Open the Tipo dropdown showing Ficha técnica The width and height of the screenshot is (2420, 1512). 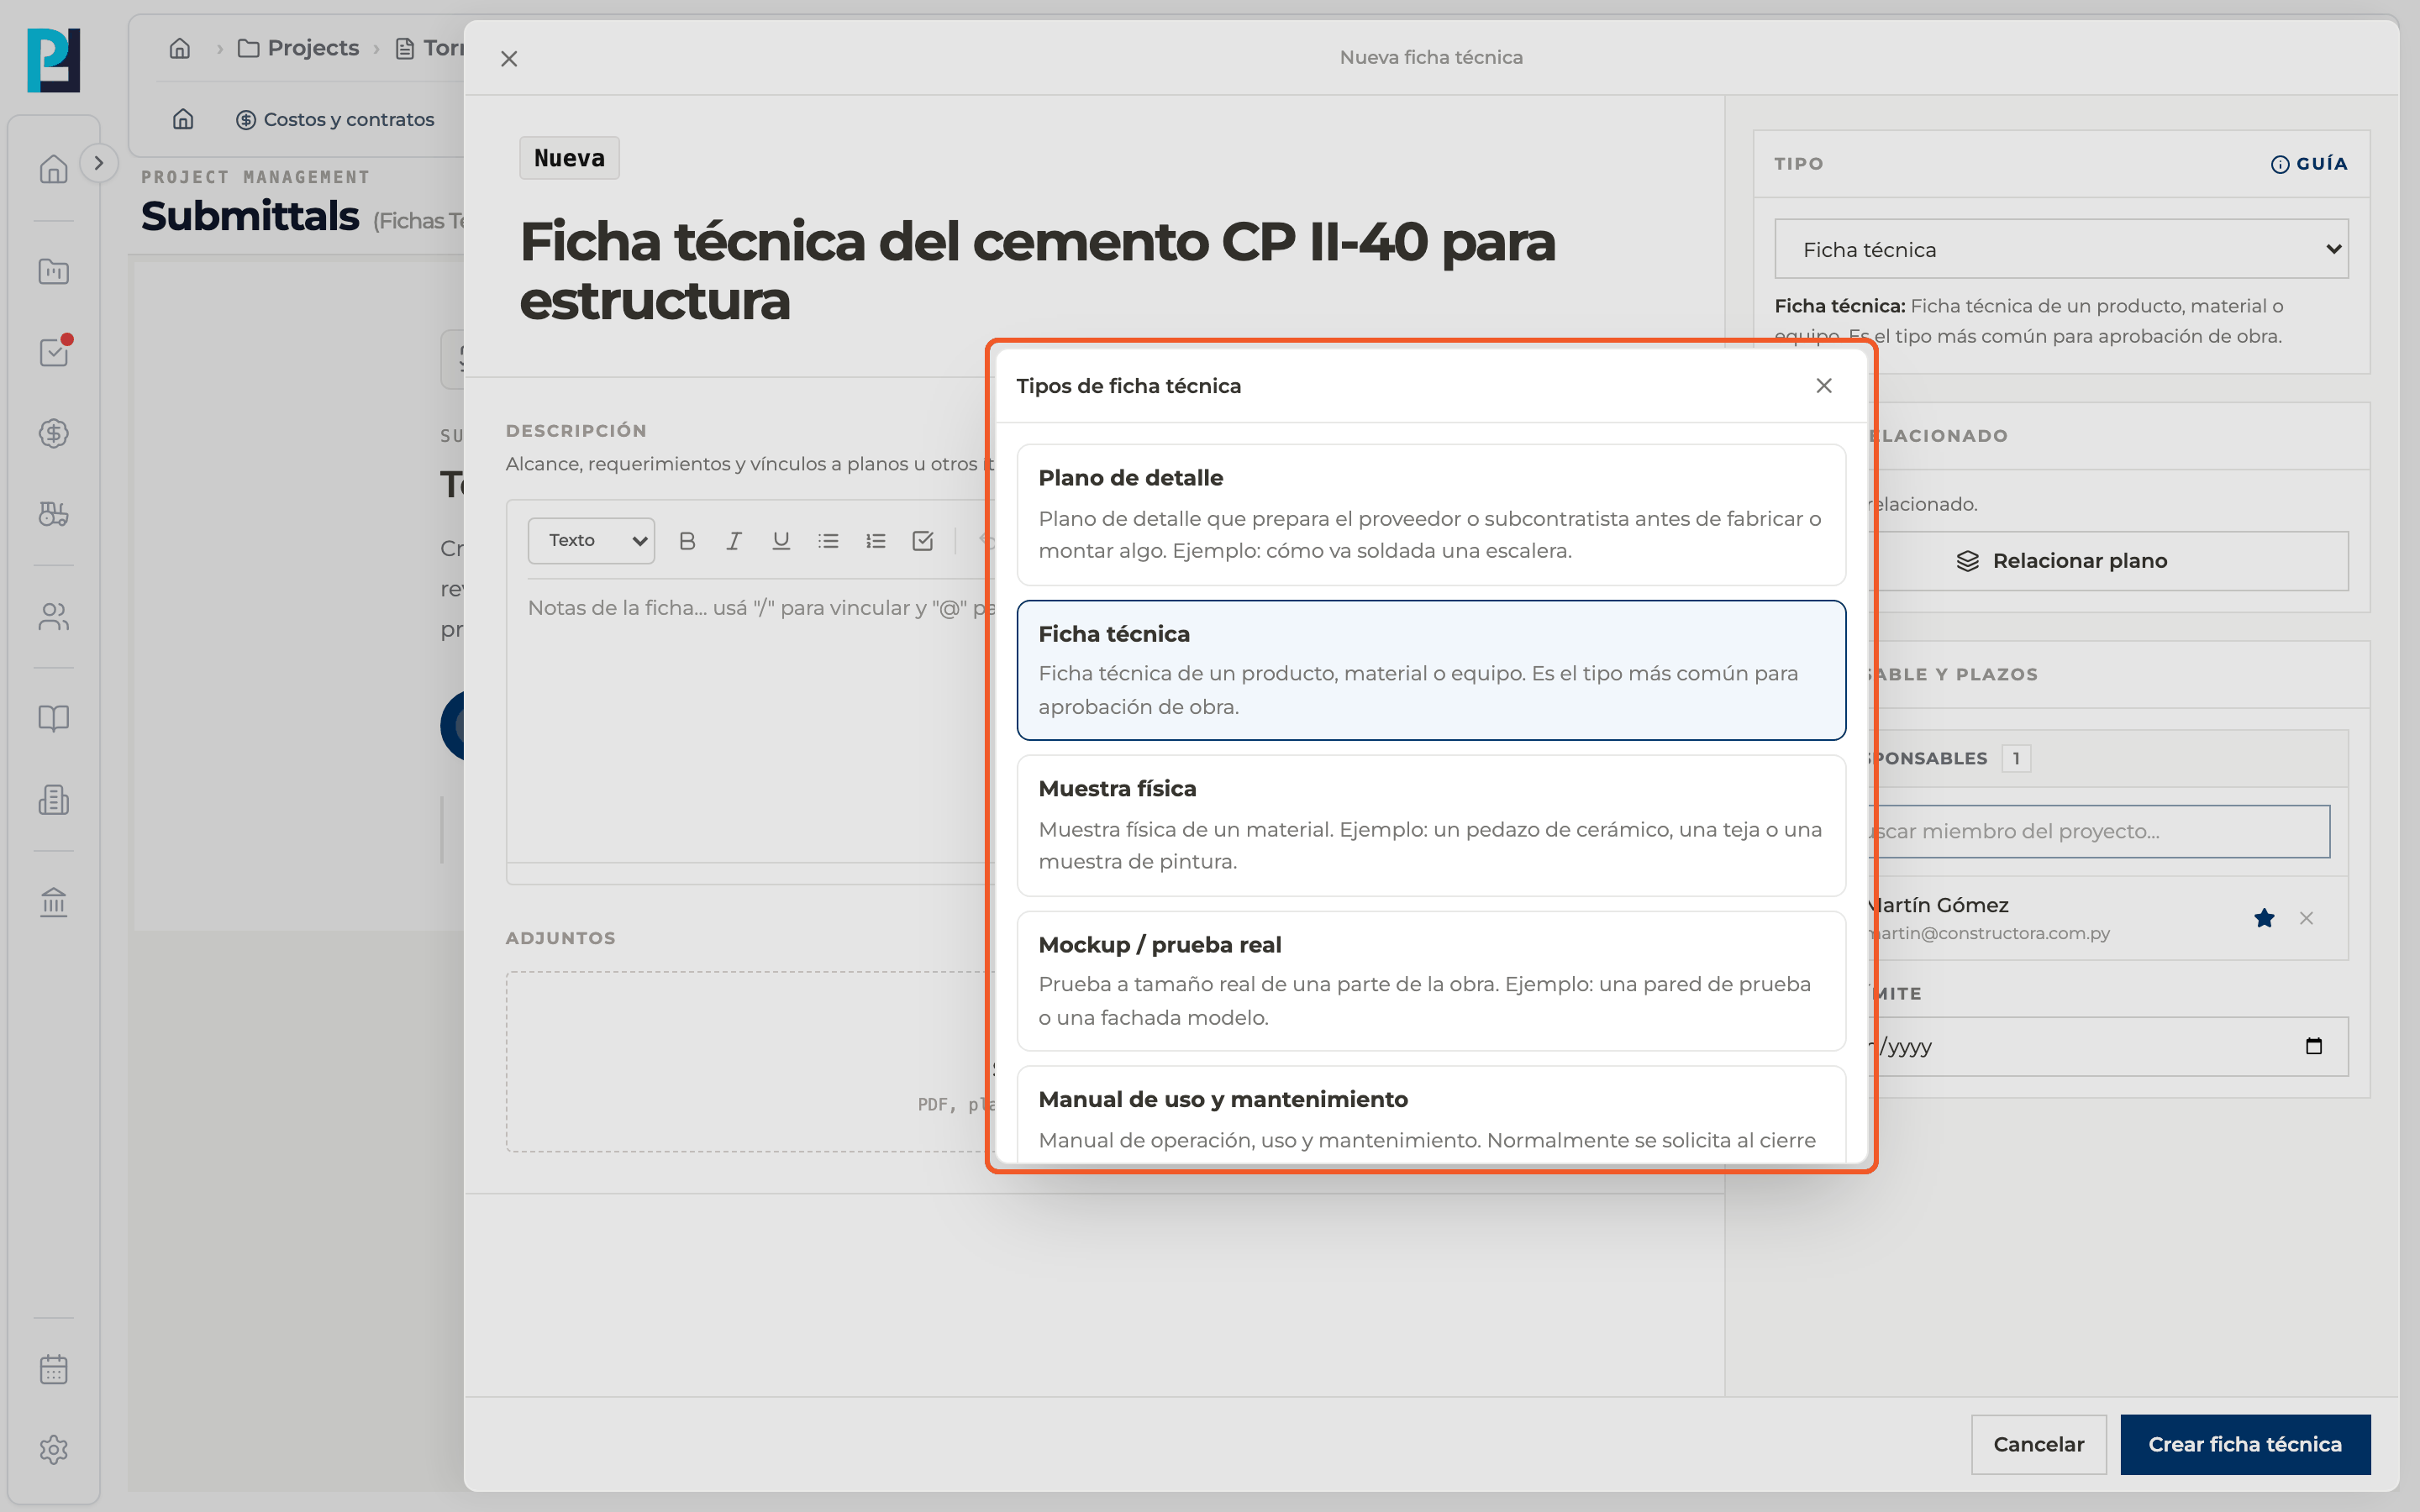2061,249
